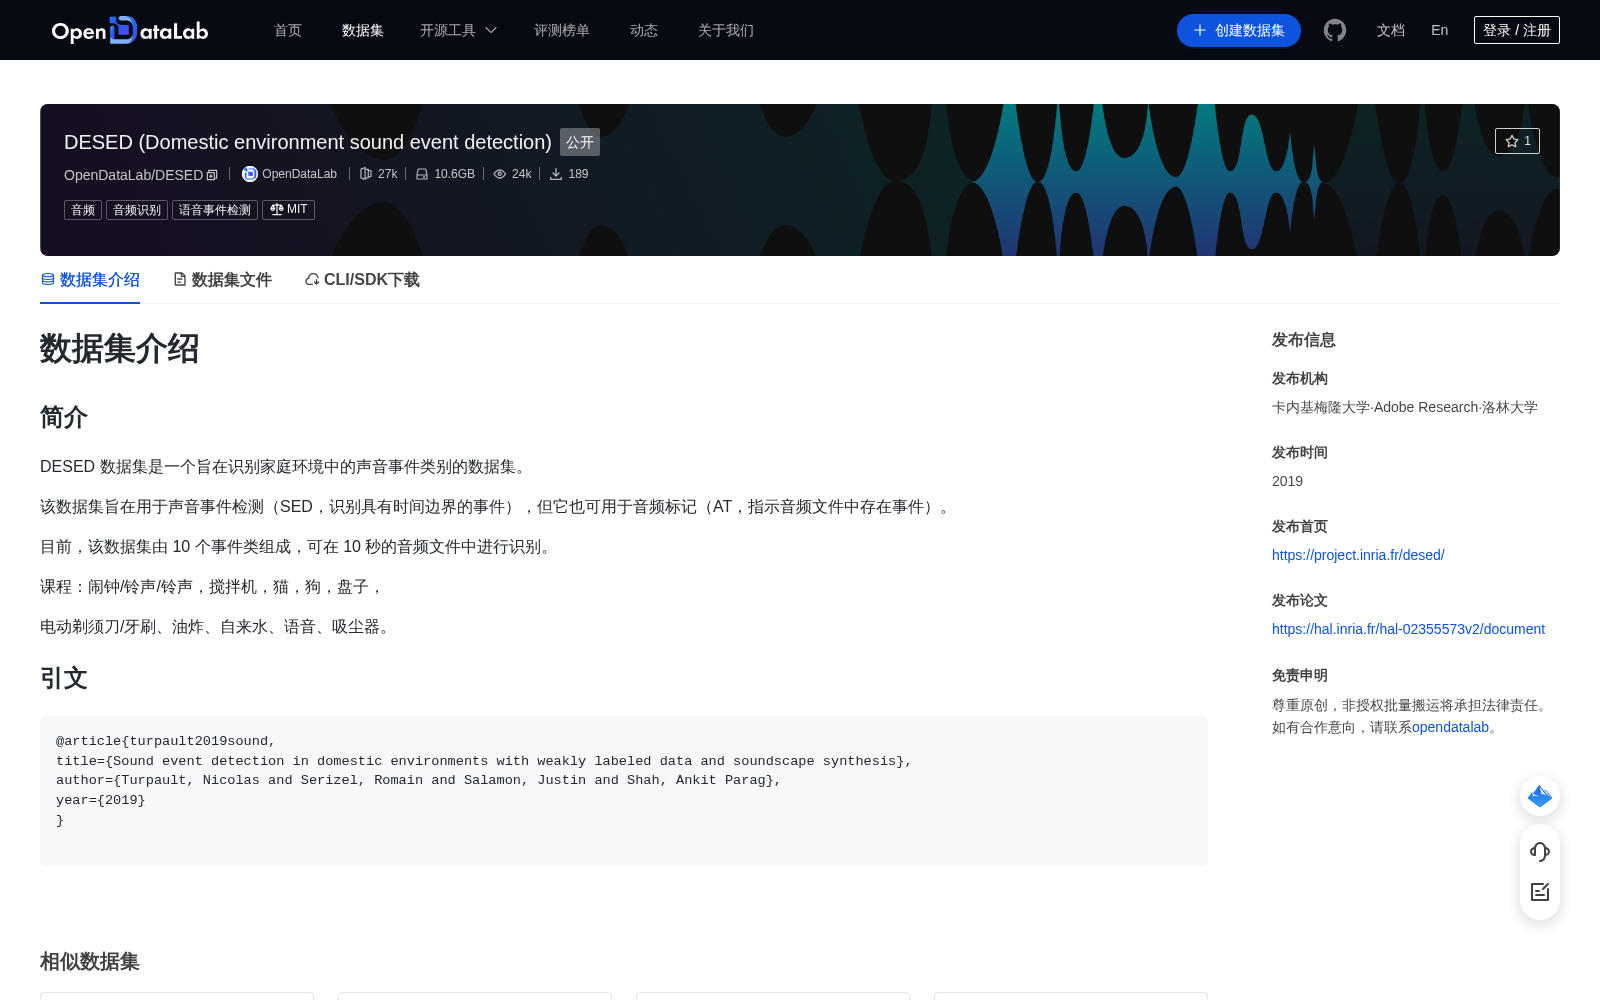Open the 动态 menu item
This screenshot has height=1000, width=1600.
pyautogui.click(x=644, y=30)
